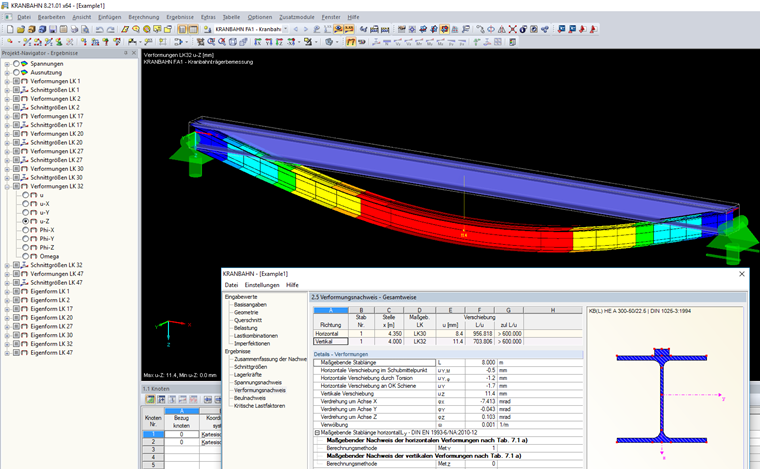
Task: Set the view in the X direction
Action: (257, 42)
